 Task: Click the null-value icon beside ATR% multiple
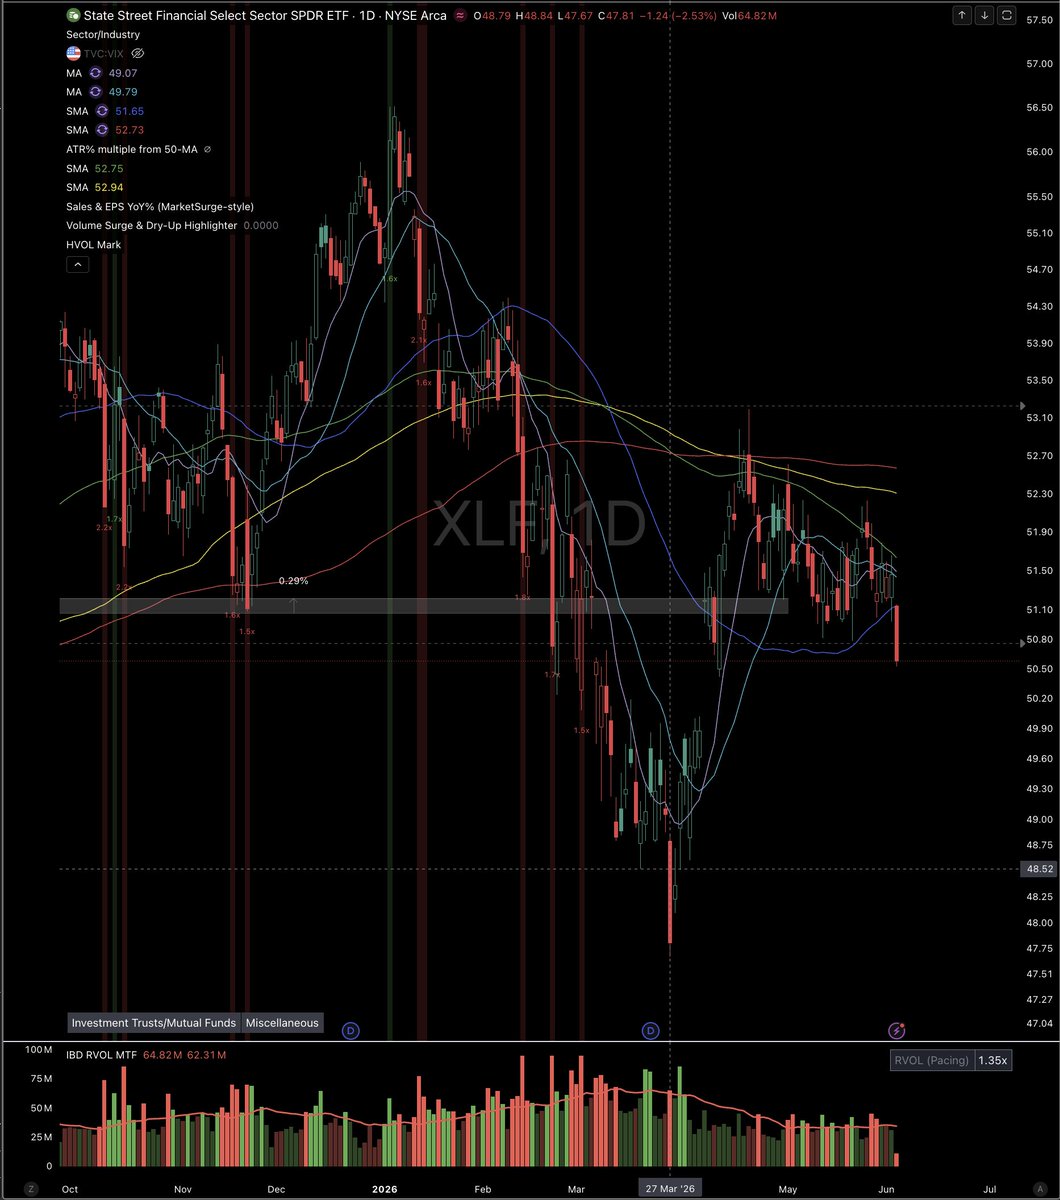[207, 149]
